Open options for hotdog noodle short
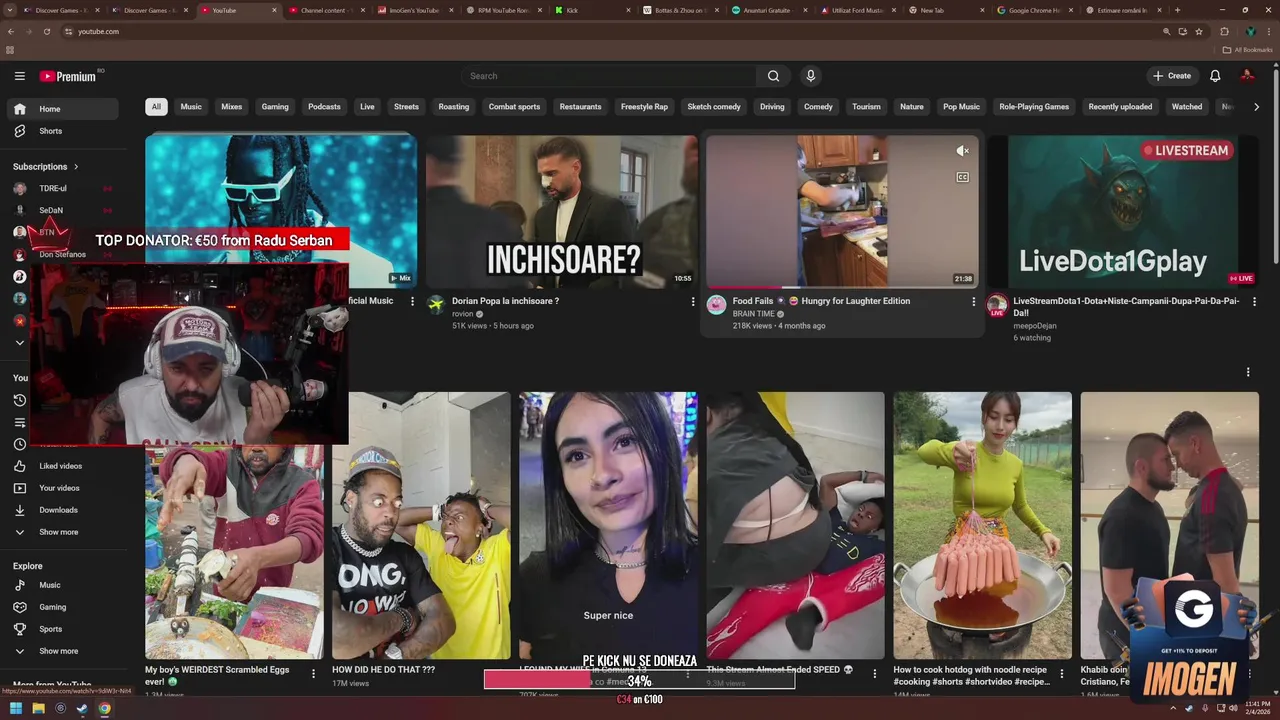 pyautogui.click(x=1061, y=674)
